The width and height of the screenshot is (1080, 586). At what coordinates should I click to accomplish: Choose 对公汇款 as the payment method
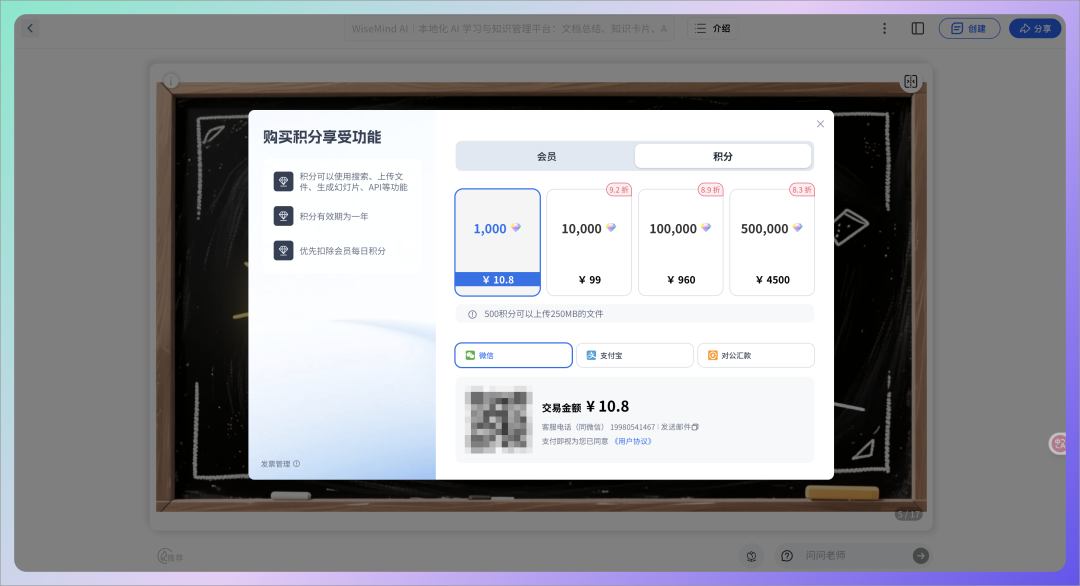[x=756, y=355]
